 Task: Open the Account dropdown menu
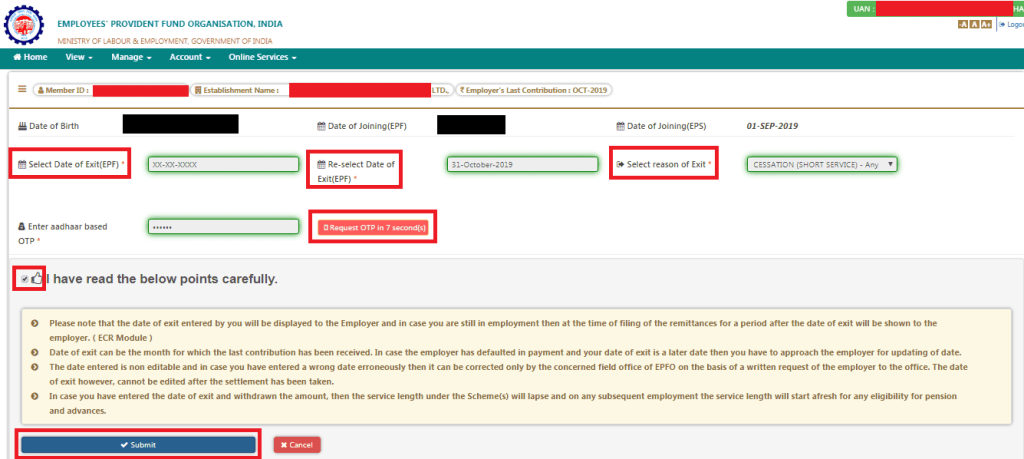coord(190,57)
